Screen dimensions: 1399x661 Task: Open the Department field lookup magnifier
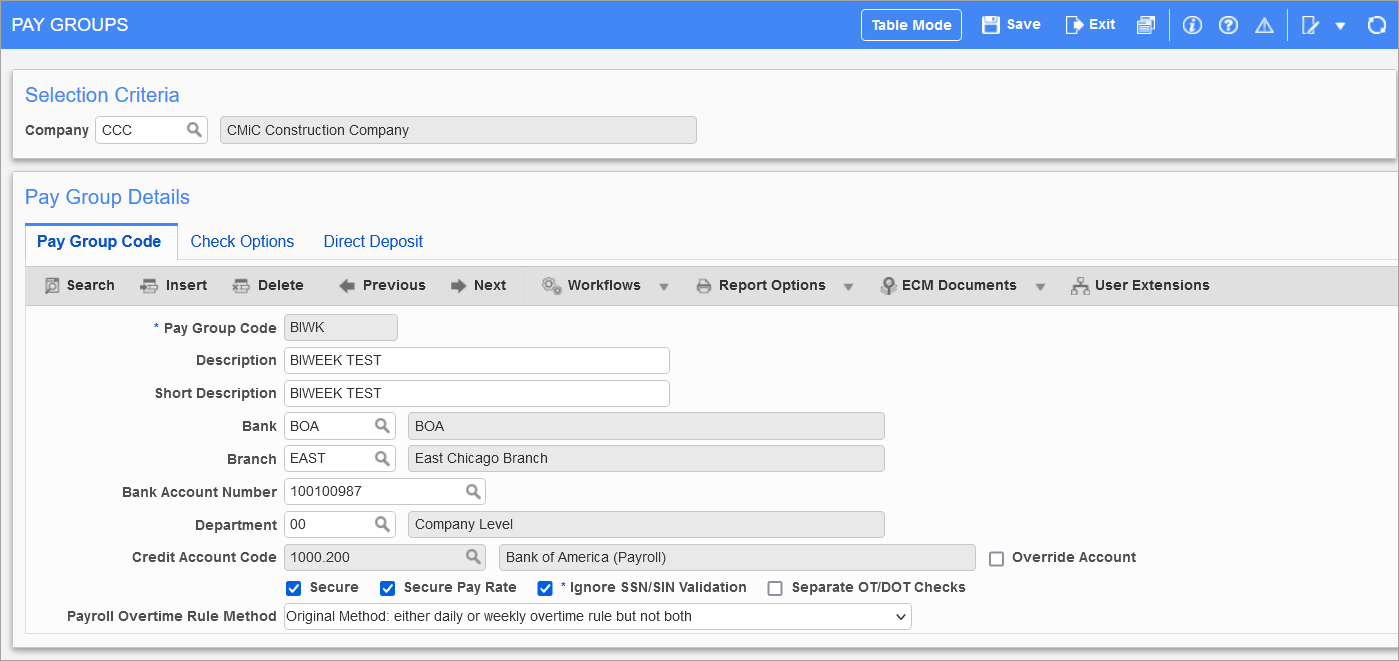pyautogui.click(x=383, y=525)
